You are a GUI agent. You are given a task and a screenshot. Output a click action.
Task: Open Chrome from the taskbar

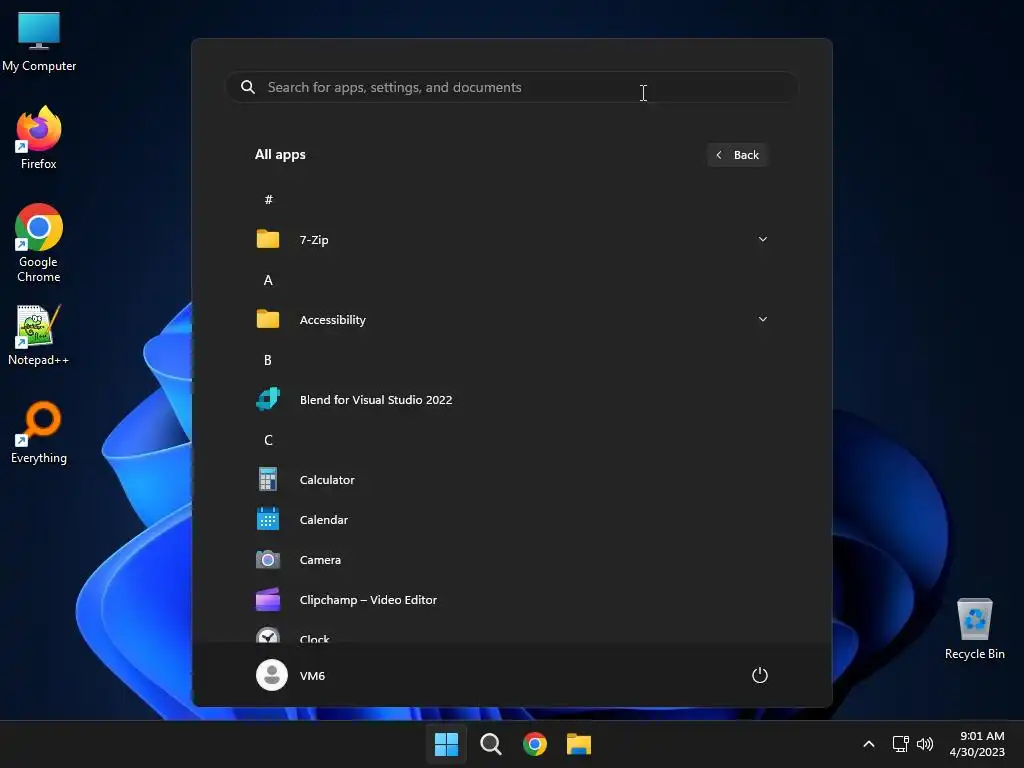click(535, 744)
